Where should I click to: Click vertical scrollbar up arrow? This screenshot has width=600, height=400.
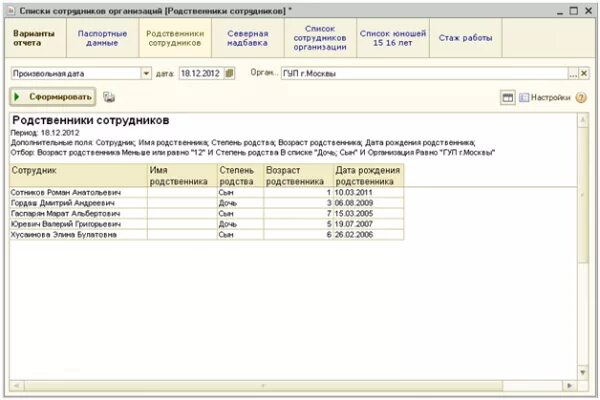(582, 121)
